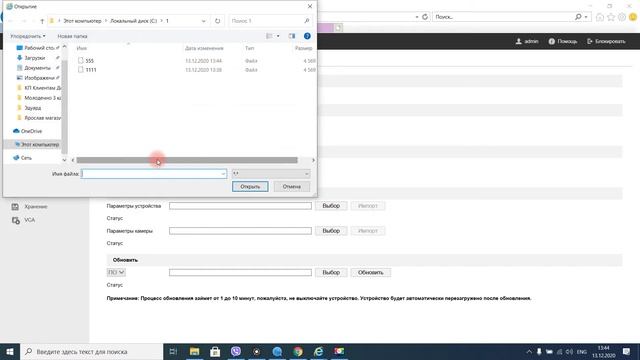The height and width of the screenshot is (360, 640).
Task: Toggle the preview pane icon
Action: [291, 36]
